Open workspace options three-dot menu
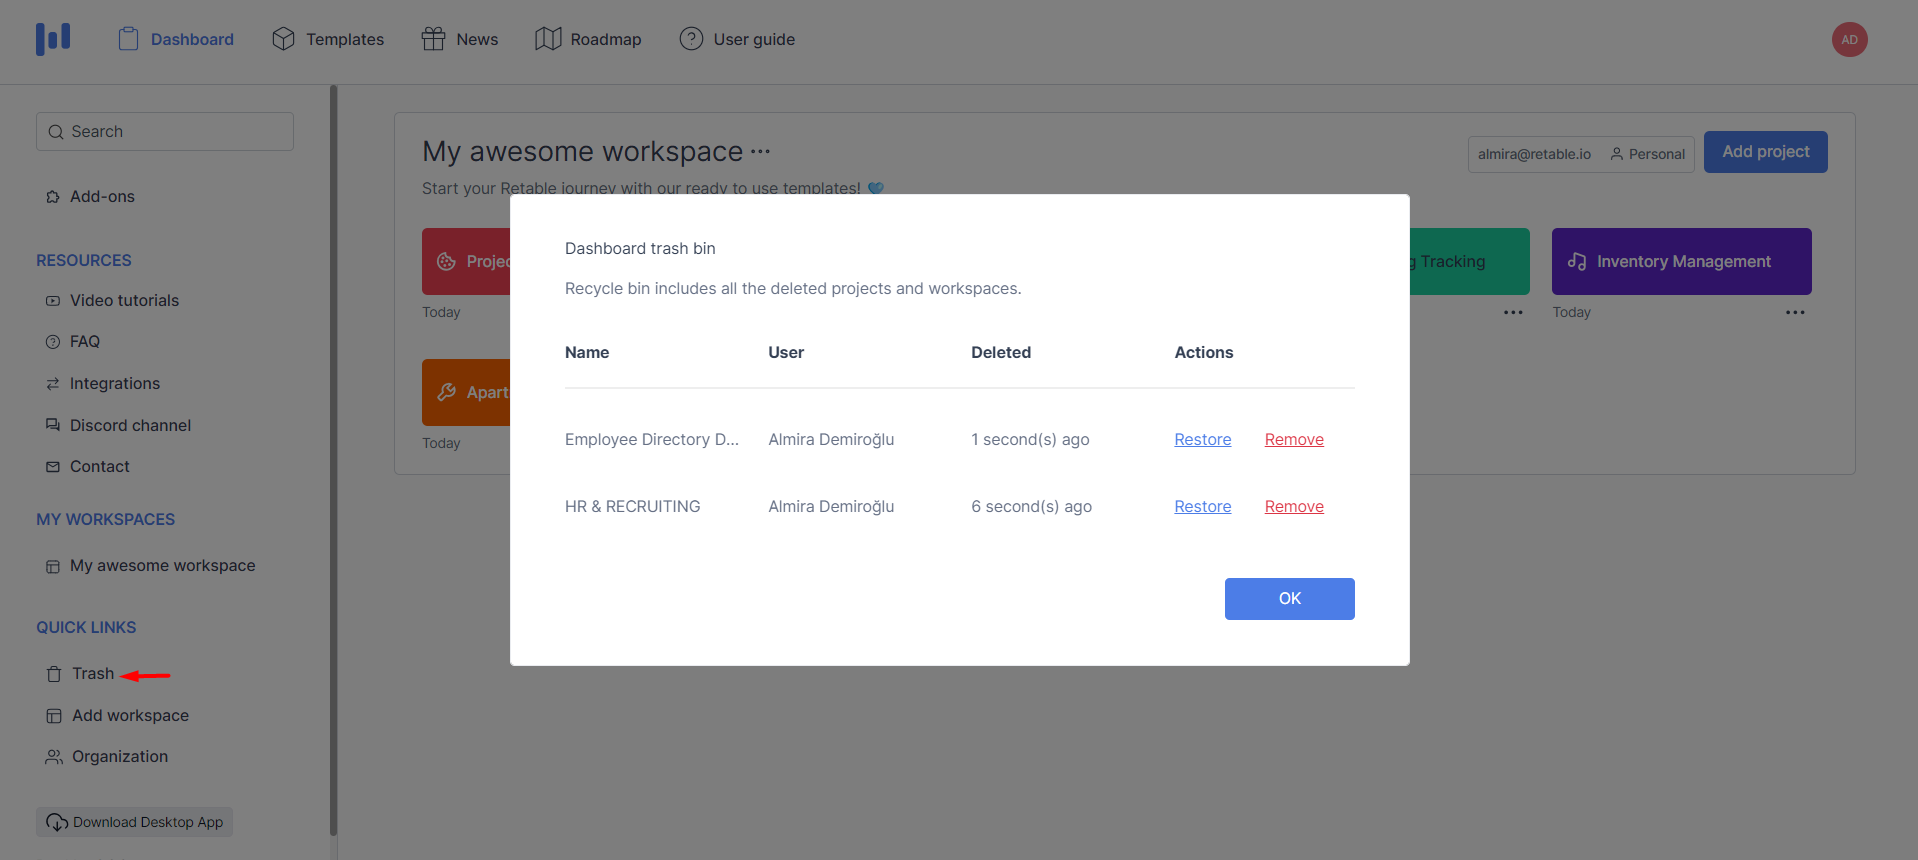The image size is (1918, 860). coord(760,152)
